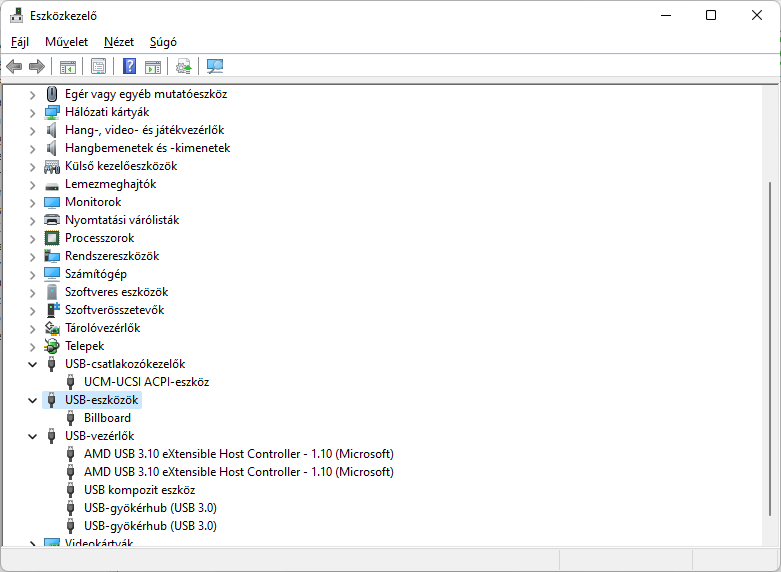781x572 pixels.
Task: Select the last USB-gyökérhub (USB 3.0)
Action: pyautogui.click(x=150, y=526)
